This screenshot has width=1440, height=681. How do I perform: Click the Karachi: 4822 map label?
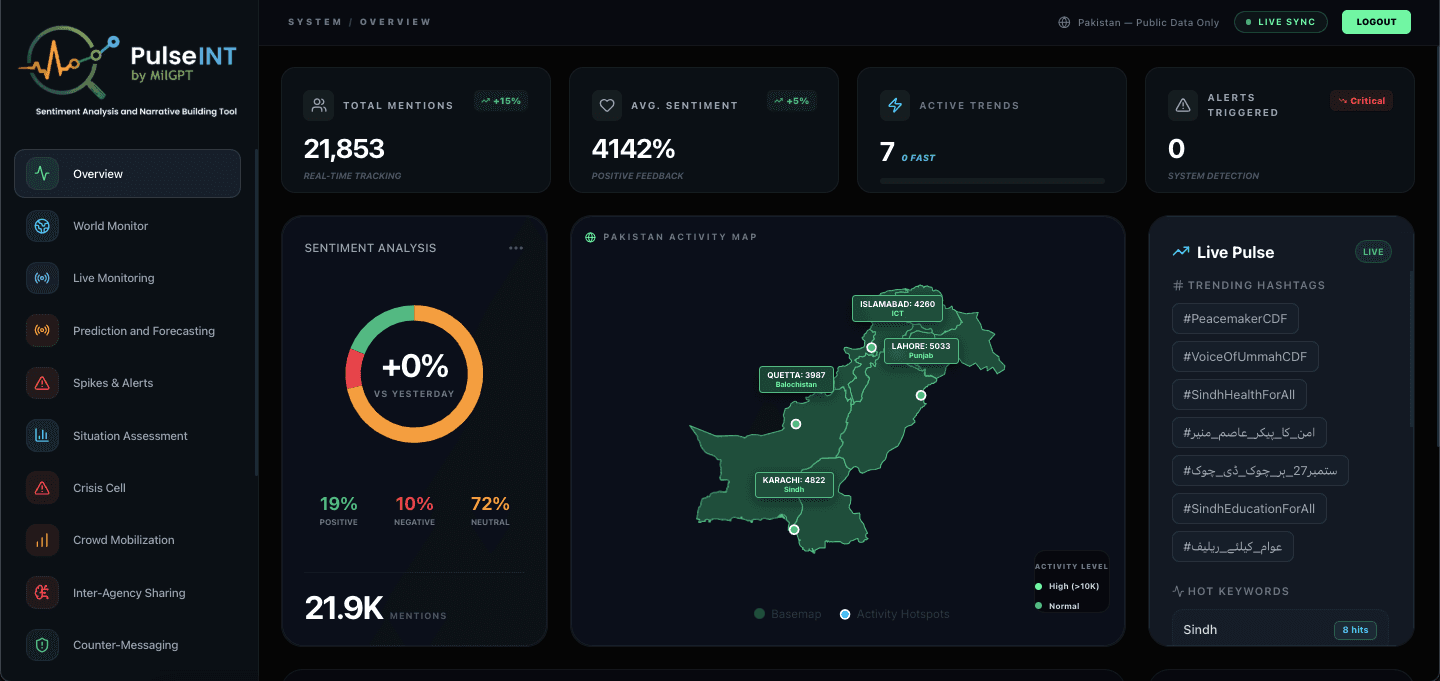794,485
